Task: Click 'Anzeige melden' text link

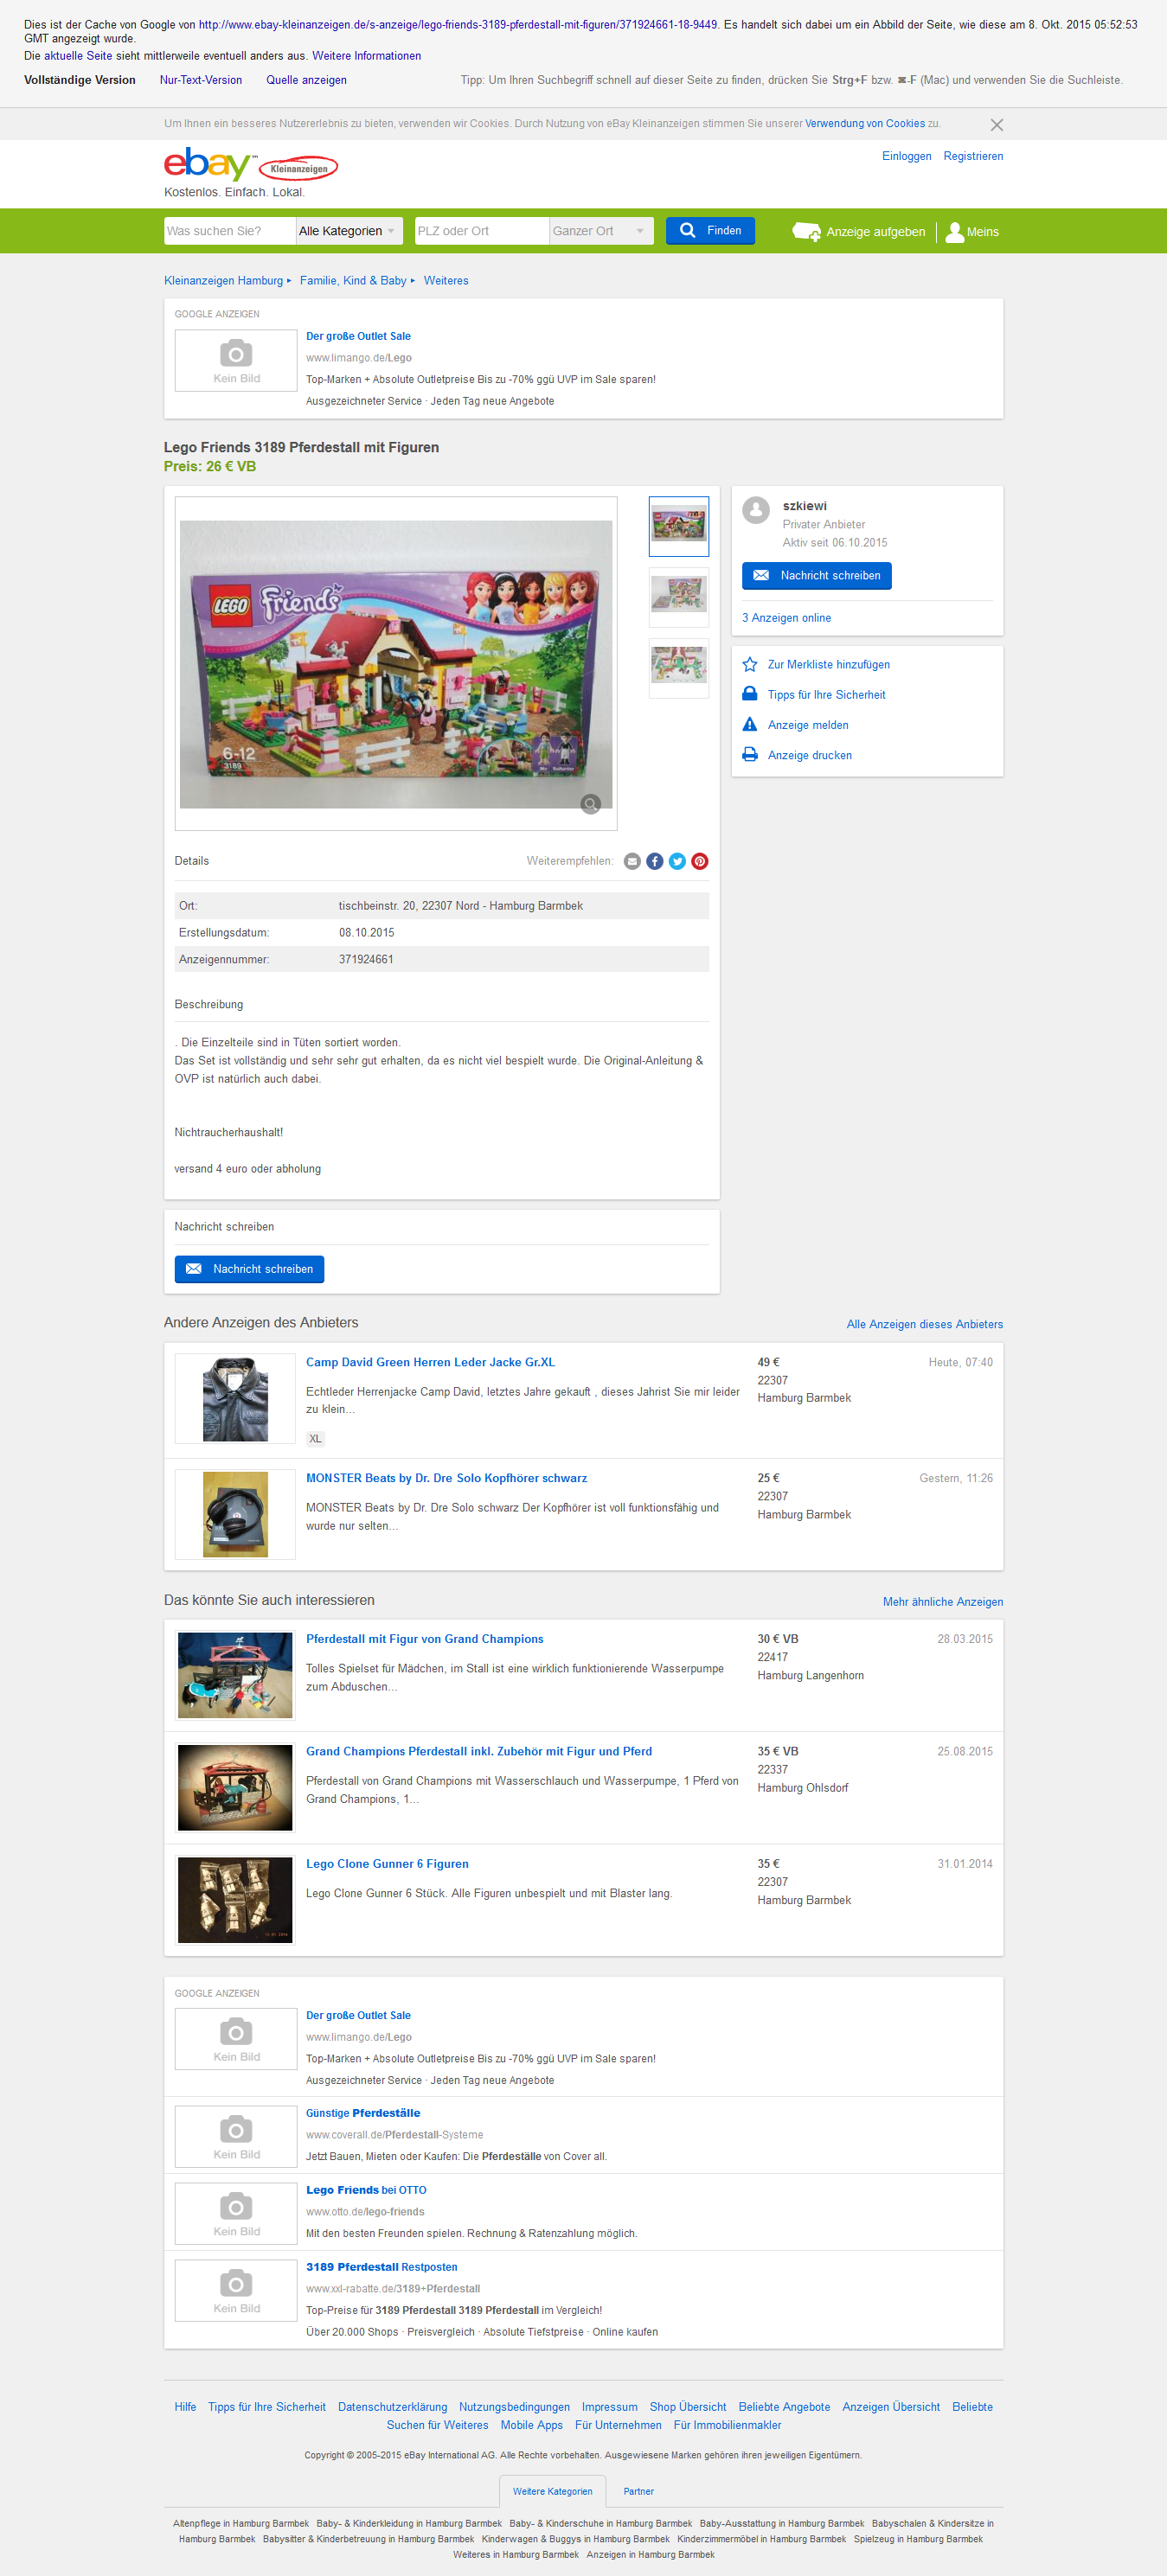Action: click(x=808, y=725)
